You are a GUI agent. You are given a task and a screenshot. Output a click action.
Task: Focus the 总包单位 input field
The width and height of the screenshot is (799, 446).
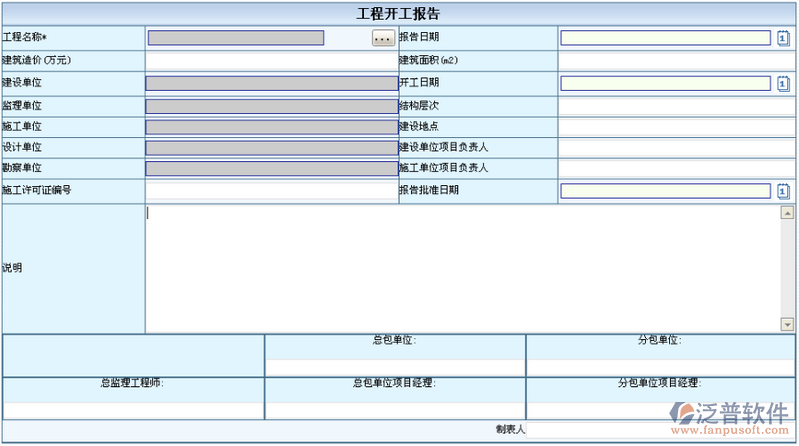[x=395, y=368]
